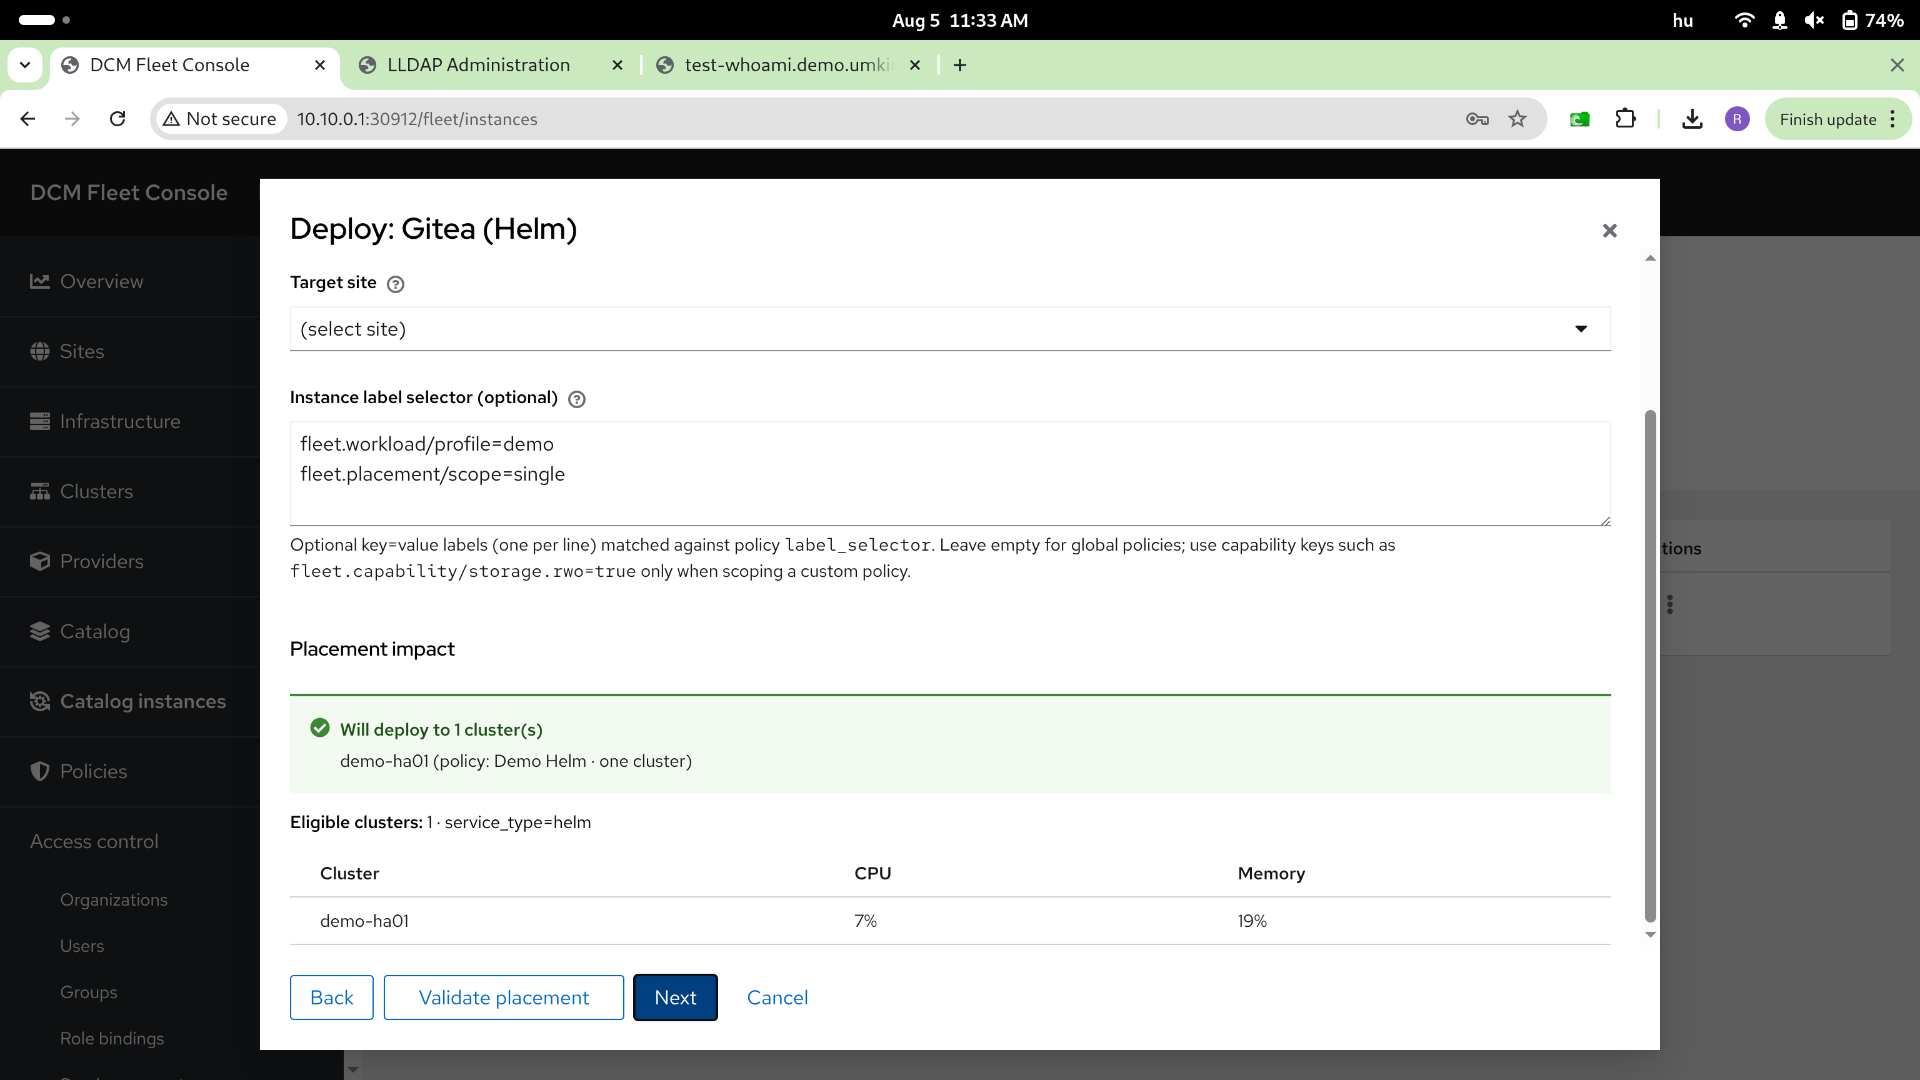Click the Sites globe icon
The width and height of the screenshot is (1920, 1080).
point(40,352)
